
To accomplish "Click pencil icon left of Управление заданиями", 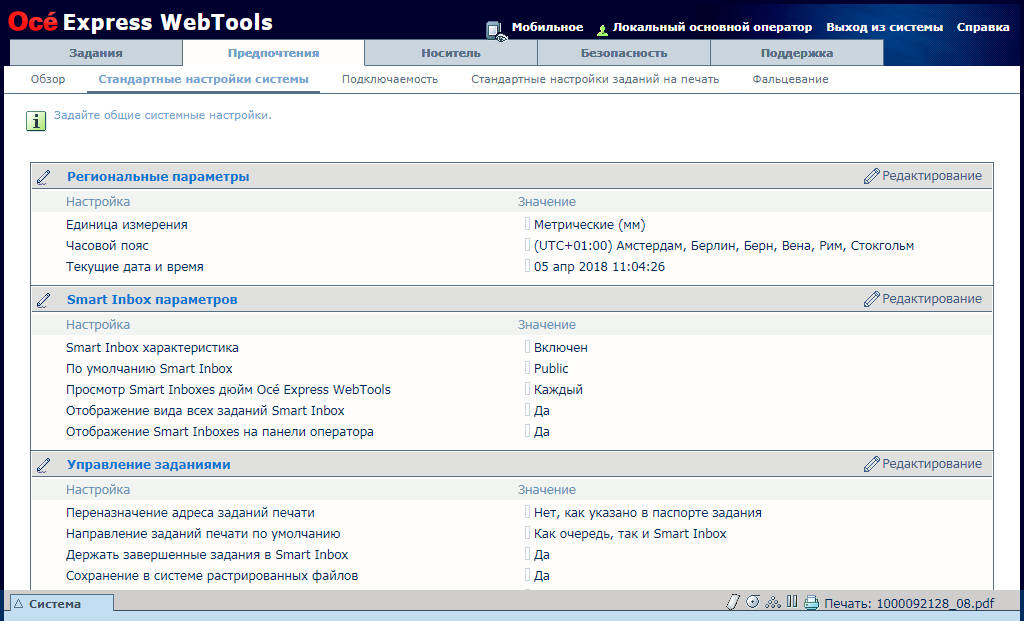I will point(44,465).
